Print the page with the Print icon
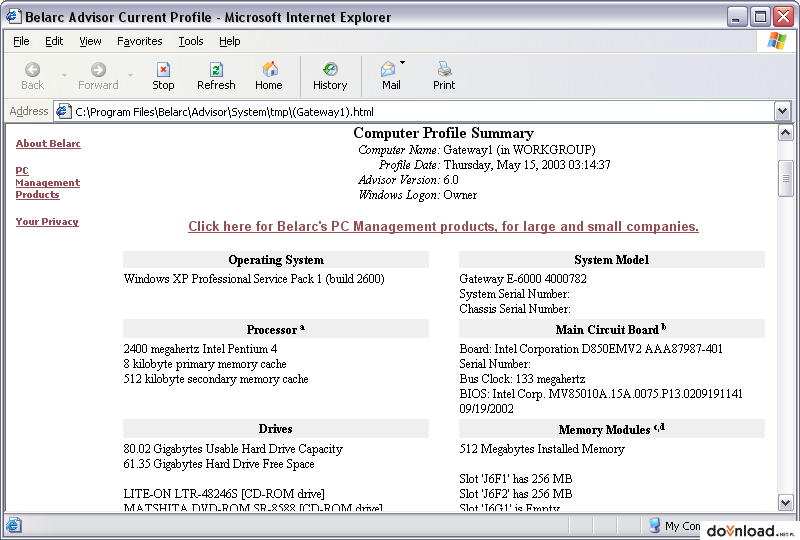The image size is (800, 540). [x=444, y=69]
